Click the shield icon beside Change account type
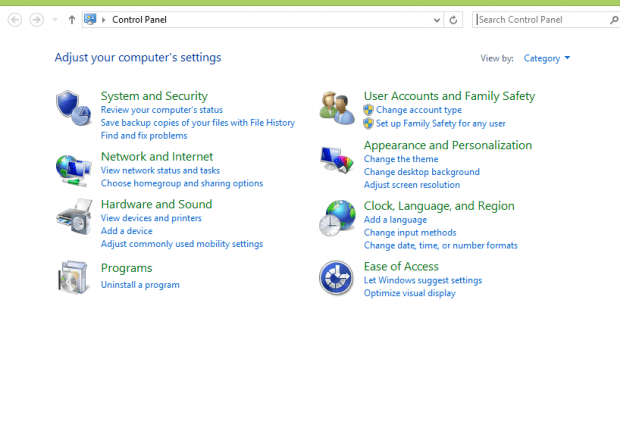620x431 pixels. 368,110
